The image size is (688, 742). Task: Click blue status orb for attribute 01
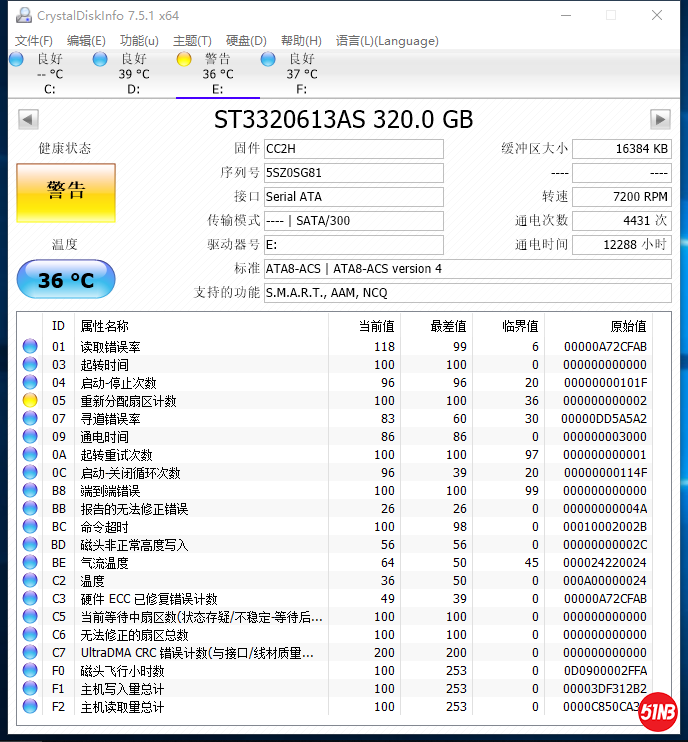(x=30, y=347)
